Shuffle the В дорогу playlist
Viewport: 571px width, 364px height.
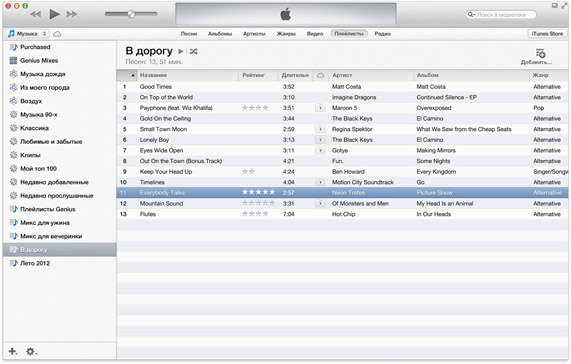tap(193, 51)
